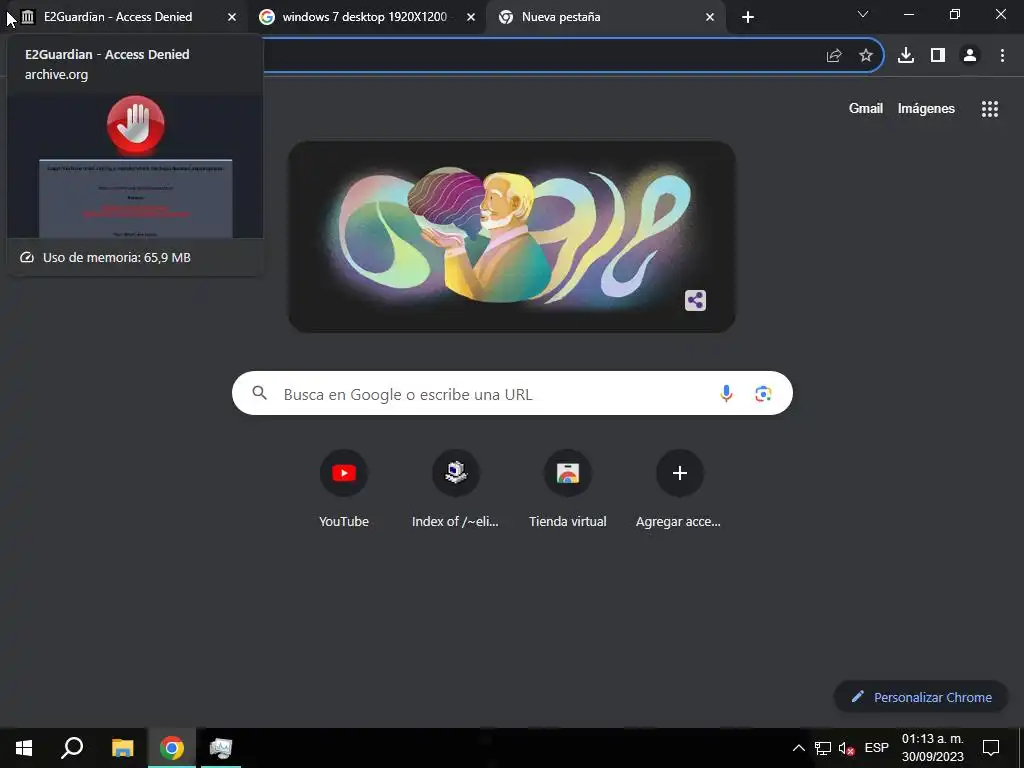Open the Chrome downloads icon
Image resolution: width=1024 pixels, height=768 pixels.
(x=906, y=56)
